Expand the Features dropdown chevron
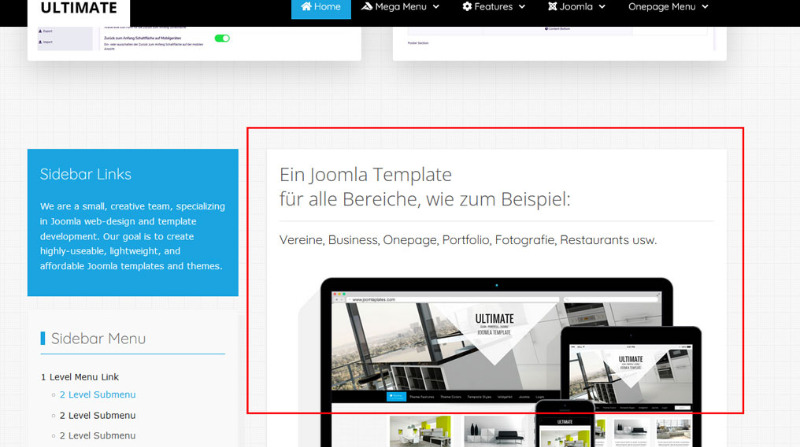Viewport: 800px width, 447px height. [522, 7]
